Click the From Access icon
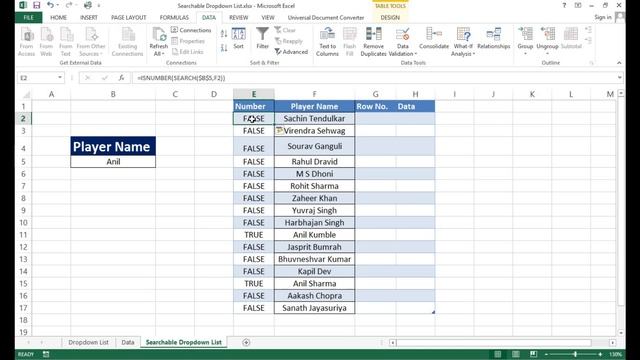 pyautogui.click(x=27, y=41)
